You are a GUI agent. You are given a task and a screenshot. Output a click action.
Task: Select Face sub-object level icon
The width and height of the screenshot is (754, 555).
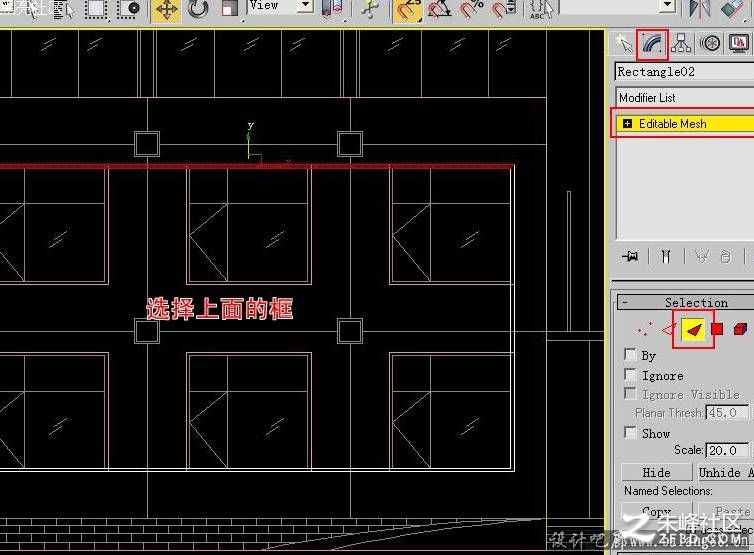pos(693,329)
